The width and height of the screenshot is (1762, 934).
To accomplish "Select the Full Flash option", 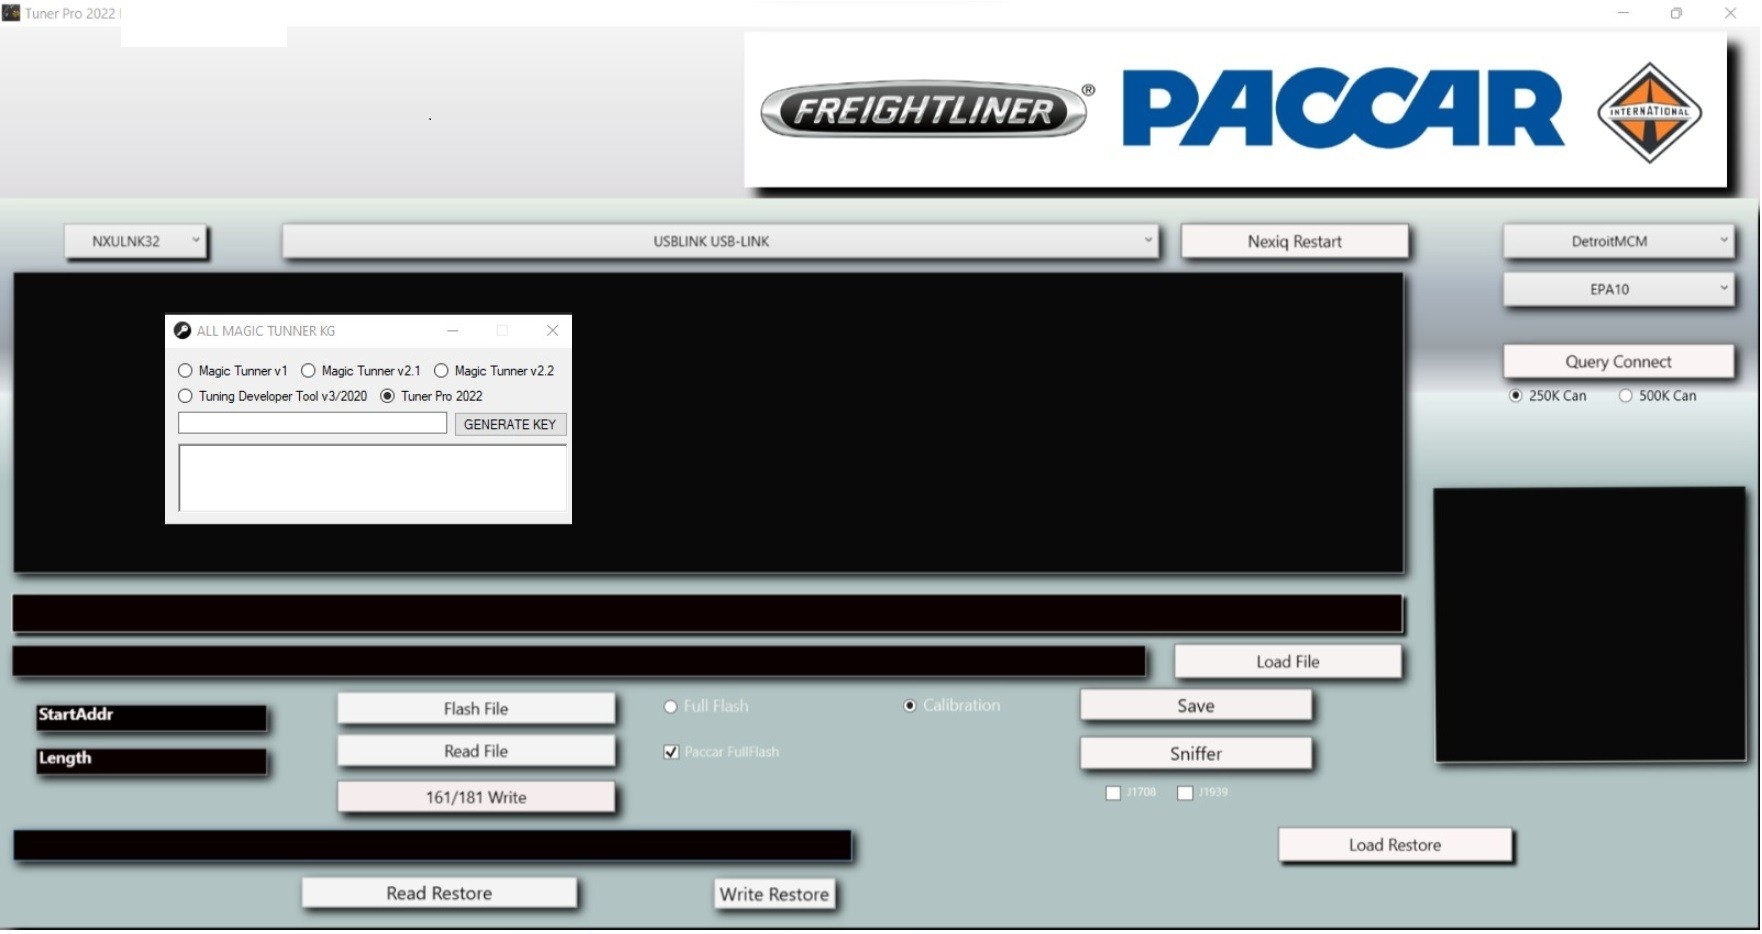I will tap(670, 706).
